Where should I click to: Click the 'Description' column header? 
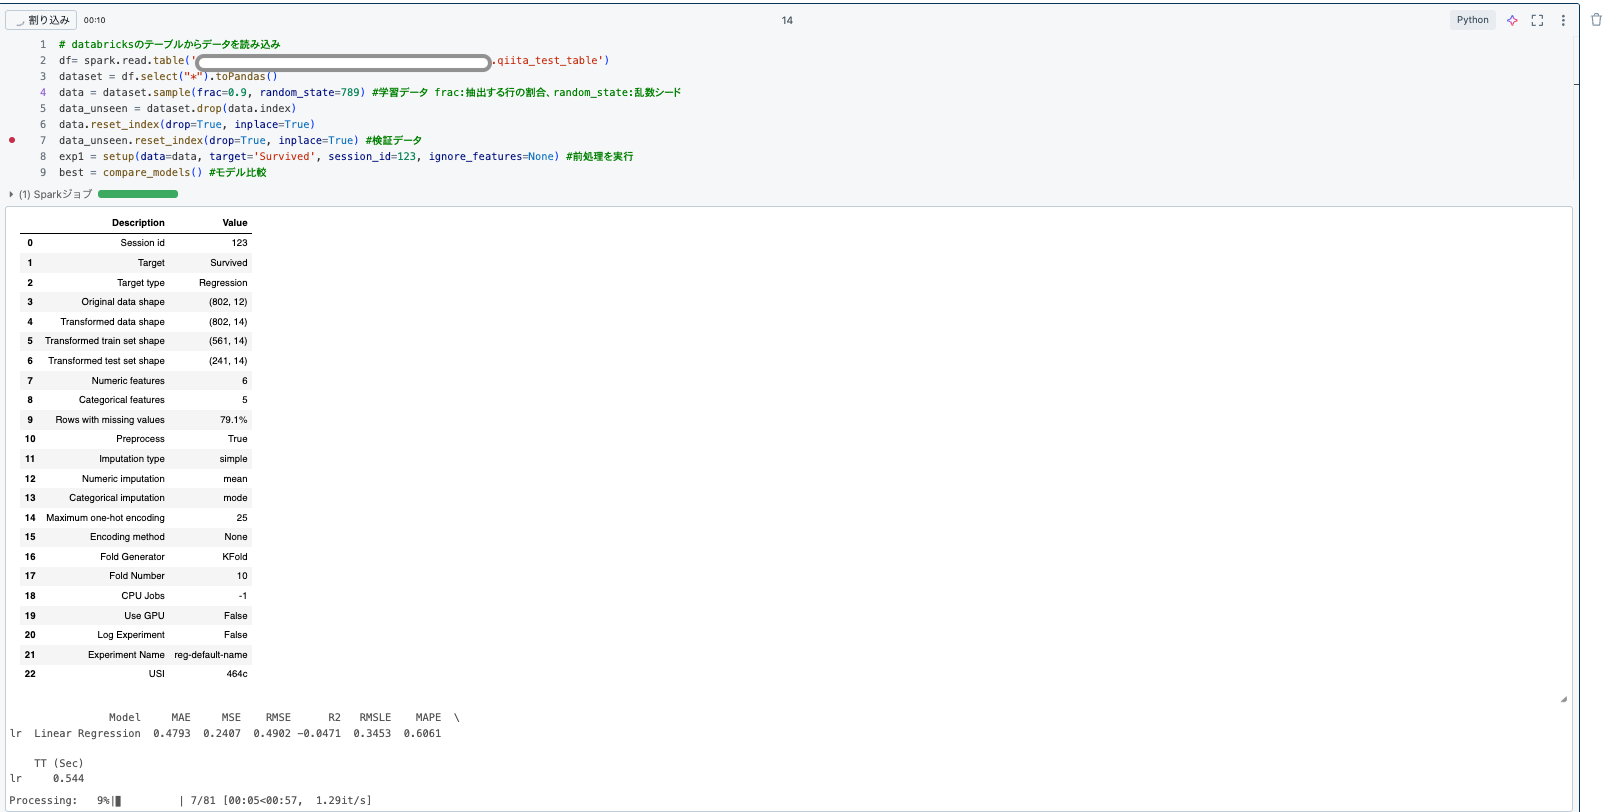coord(138,223)
